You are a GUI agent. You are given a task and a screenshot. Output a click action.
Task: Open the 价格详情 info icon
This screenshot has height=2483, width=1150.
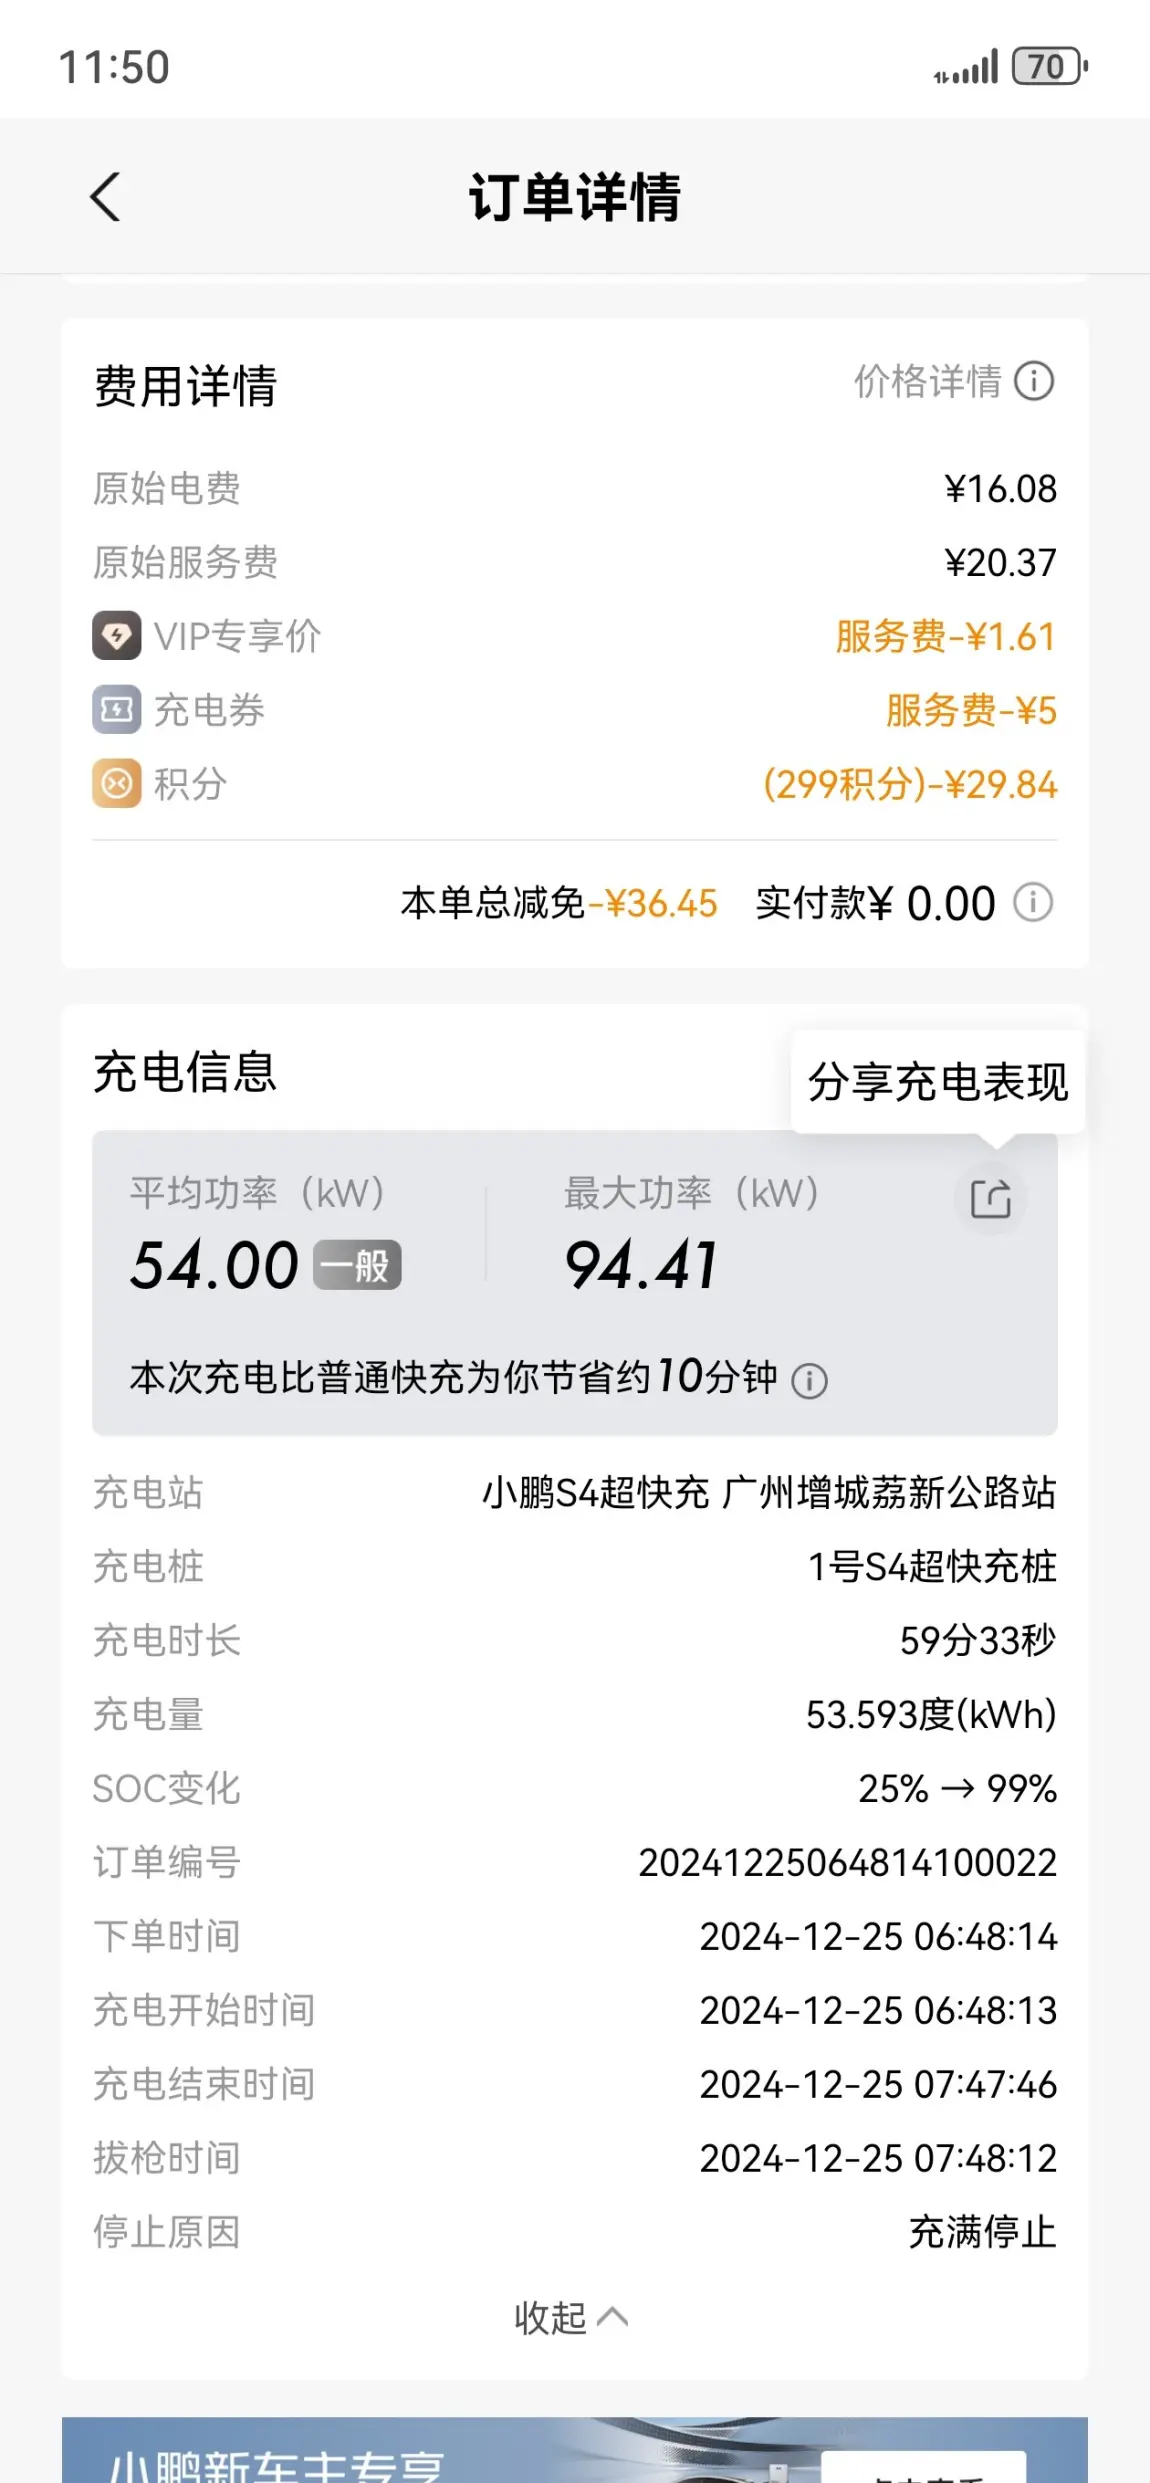click(1034, 381)
